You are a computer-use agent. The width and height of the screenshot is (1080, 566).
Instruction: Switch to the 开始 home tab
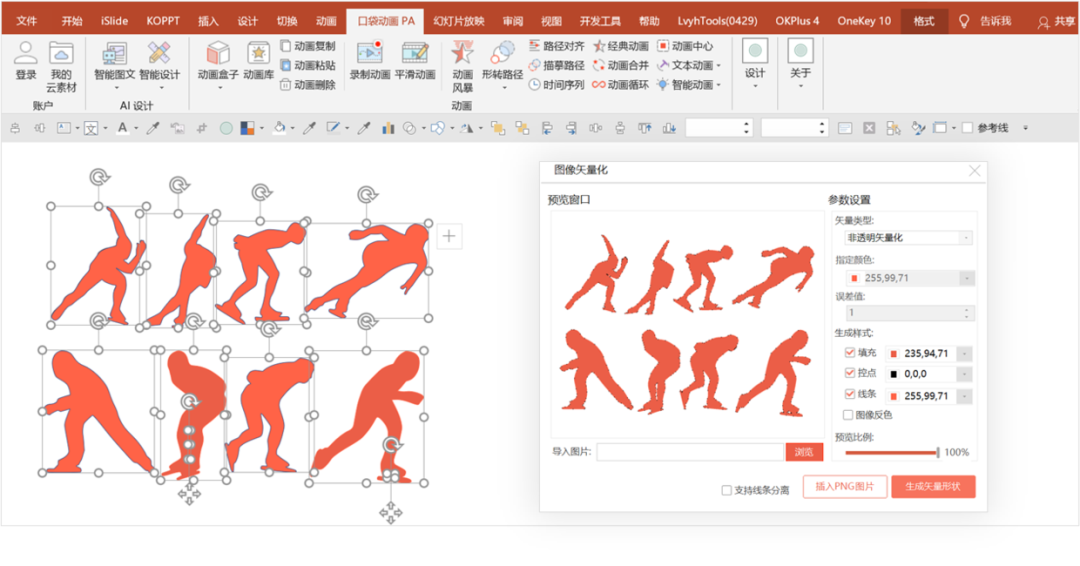(72, 21)
